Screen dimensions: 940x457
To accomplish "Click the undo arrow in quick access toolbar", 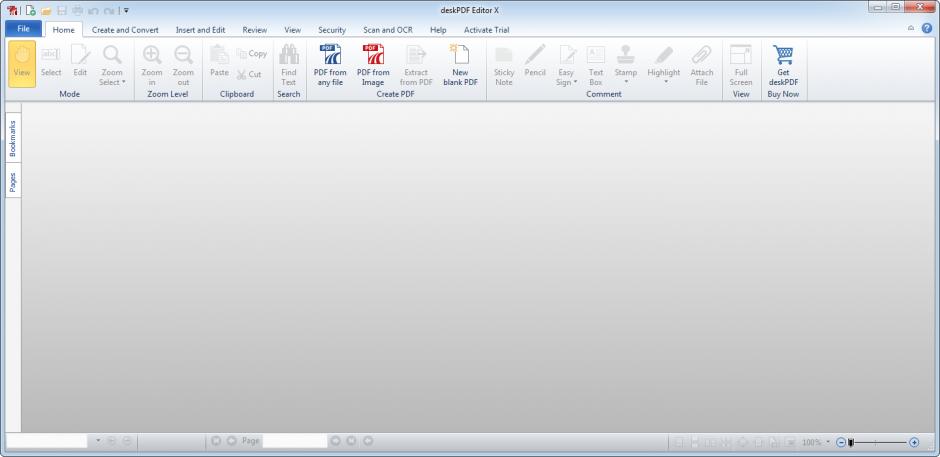I will [x=93, y=10].
